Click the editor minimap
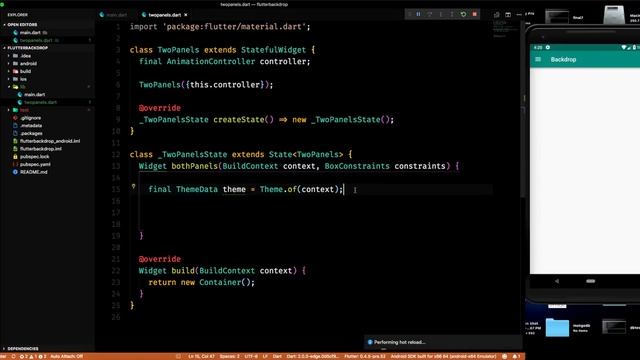640x360 pixels. [x=505, y=29]
